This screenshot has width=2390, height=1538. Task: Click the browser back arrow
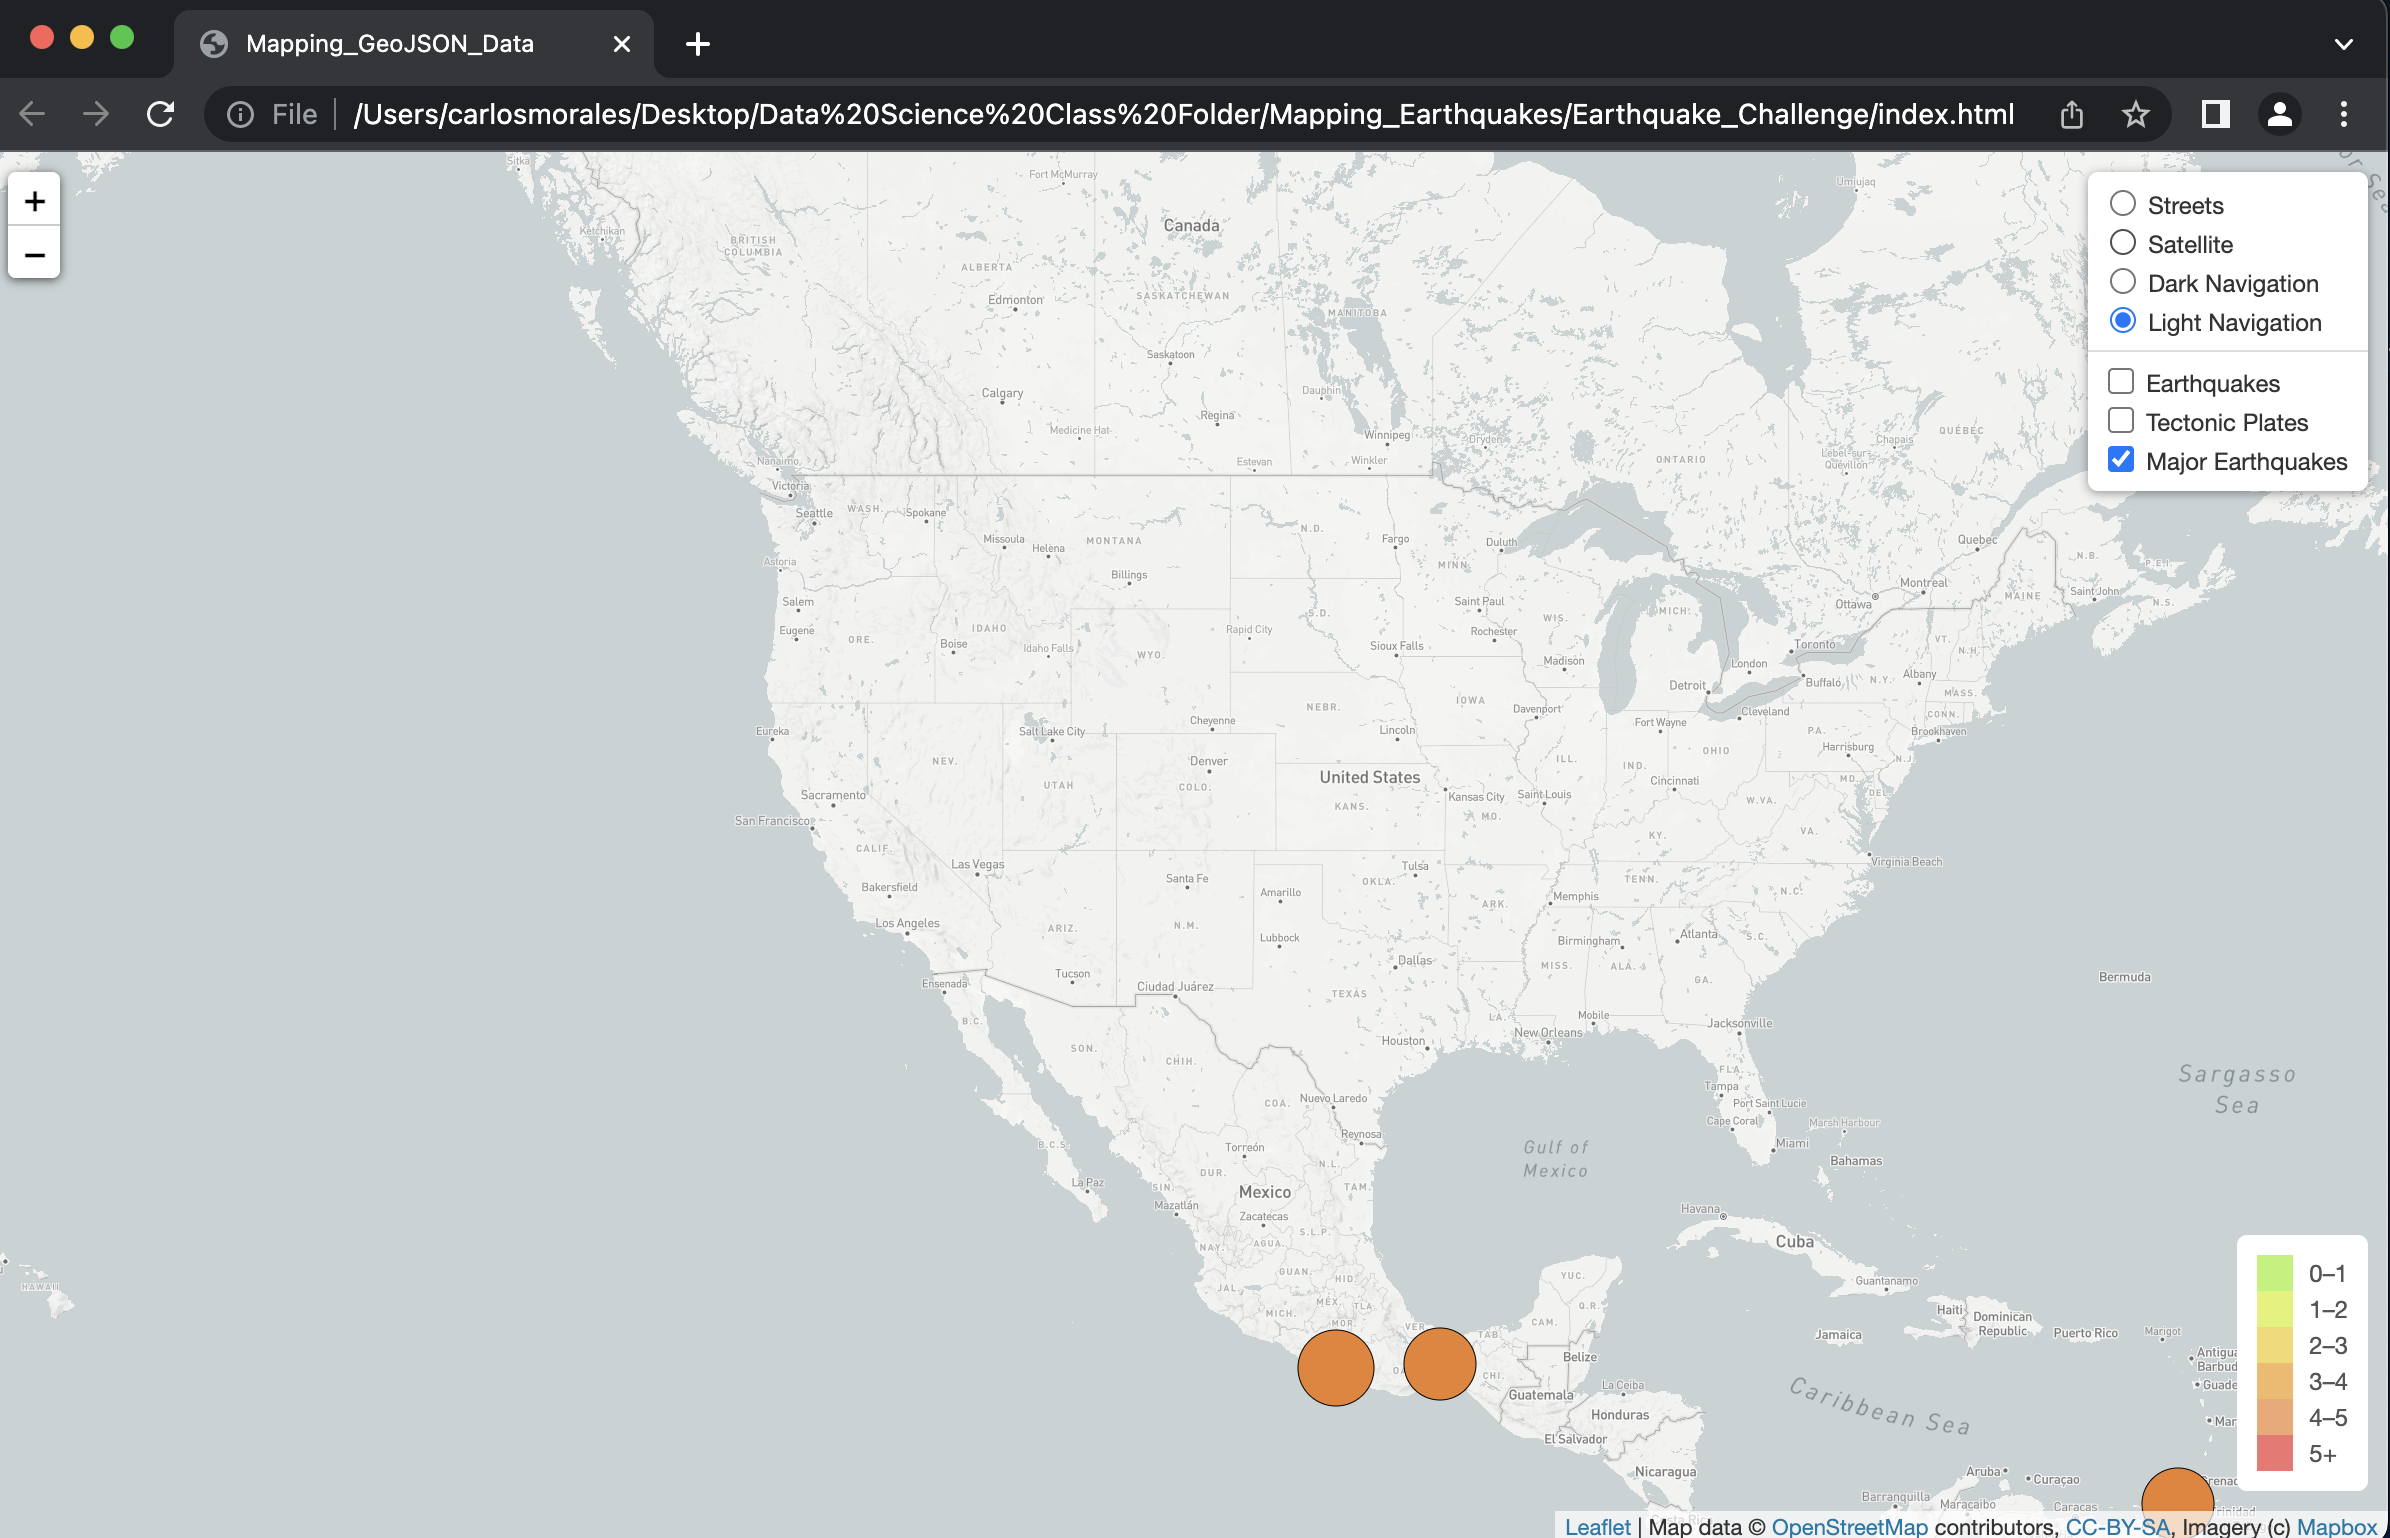pos(31,113)
